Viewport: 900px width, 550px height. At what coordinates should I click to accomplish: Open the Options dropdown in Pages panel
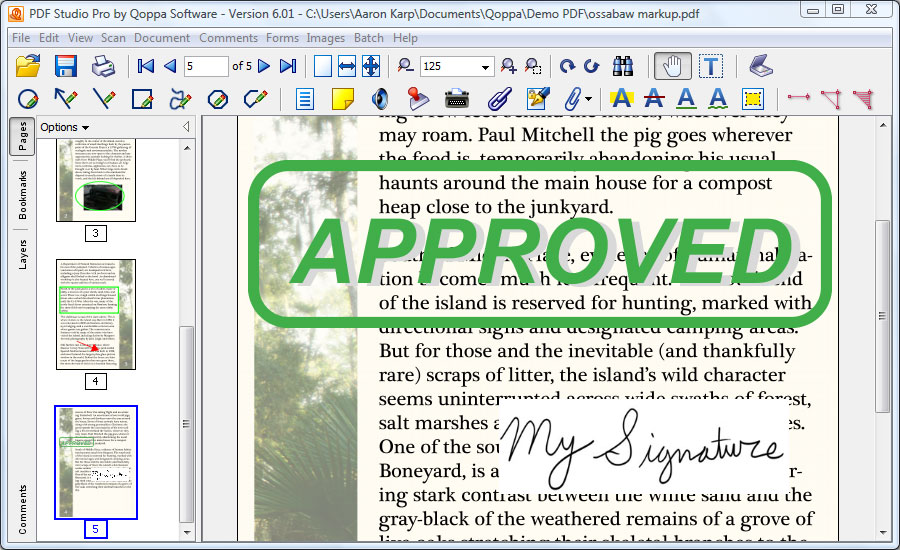tap(64, 127)
